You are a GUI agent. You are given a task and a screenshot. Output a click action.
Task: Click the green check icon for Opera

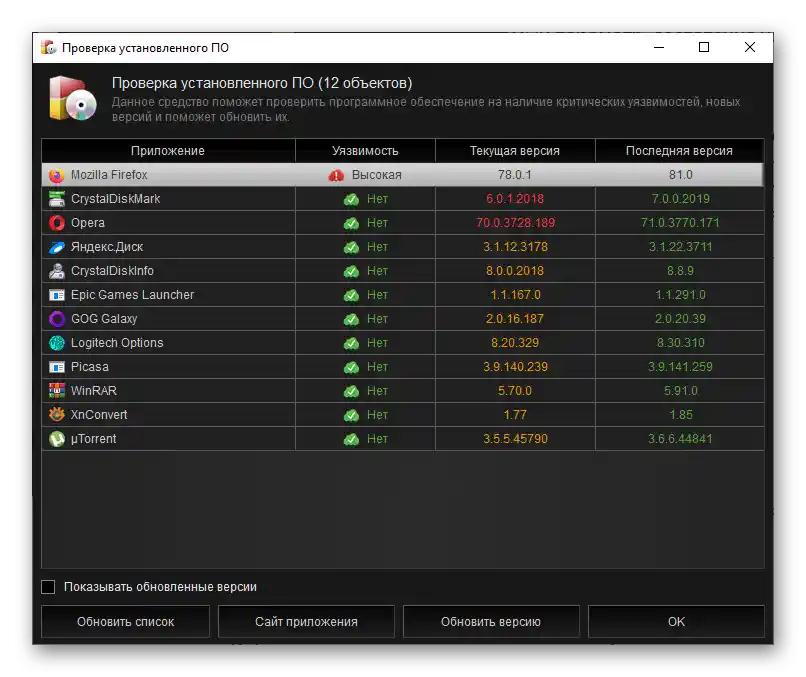pyautogui.click(x=351, y=223)
